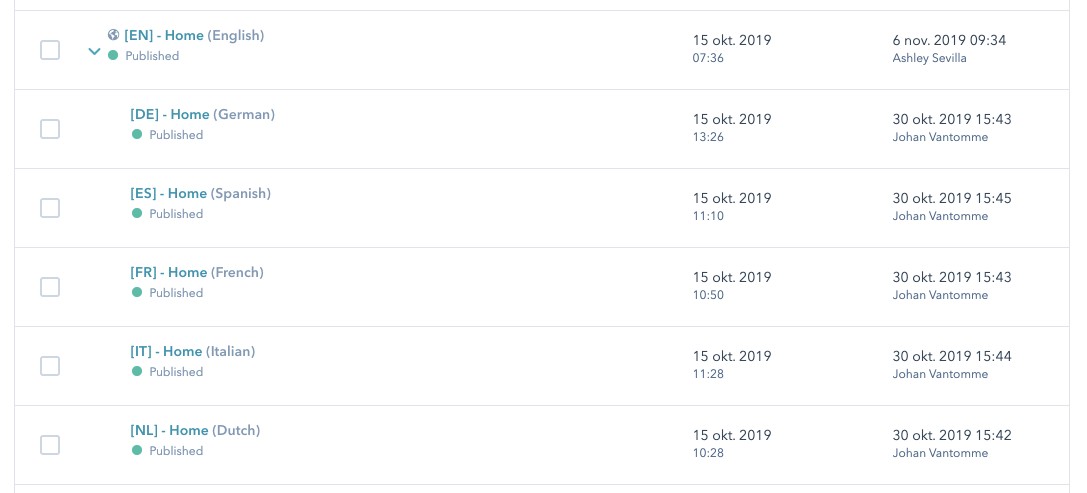
Task: Tick the checkbox for [IT] - Home (Italian)
Action: [50, 366]
